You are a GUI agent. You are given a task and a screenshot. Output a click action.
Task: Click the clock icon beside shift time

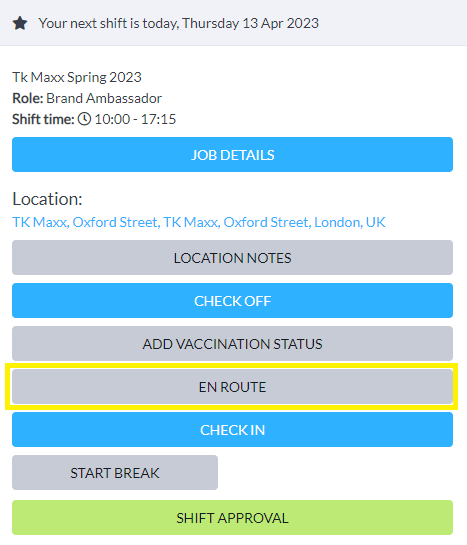[84, 119]
